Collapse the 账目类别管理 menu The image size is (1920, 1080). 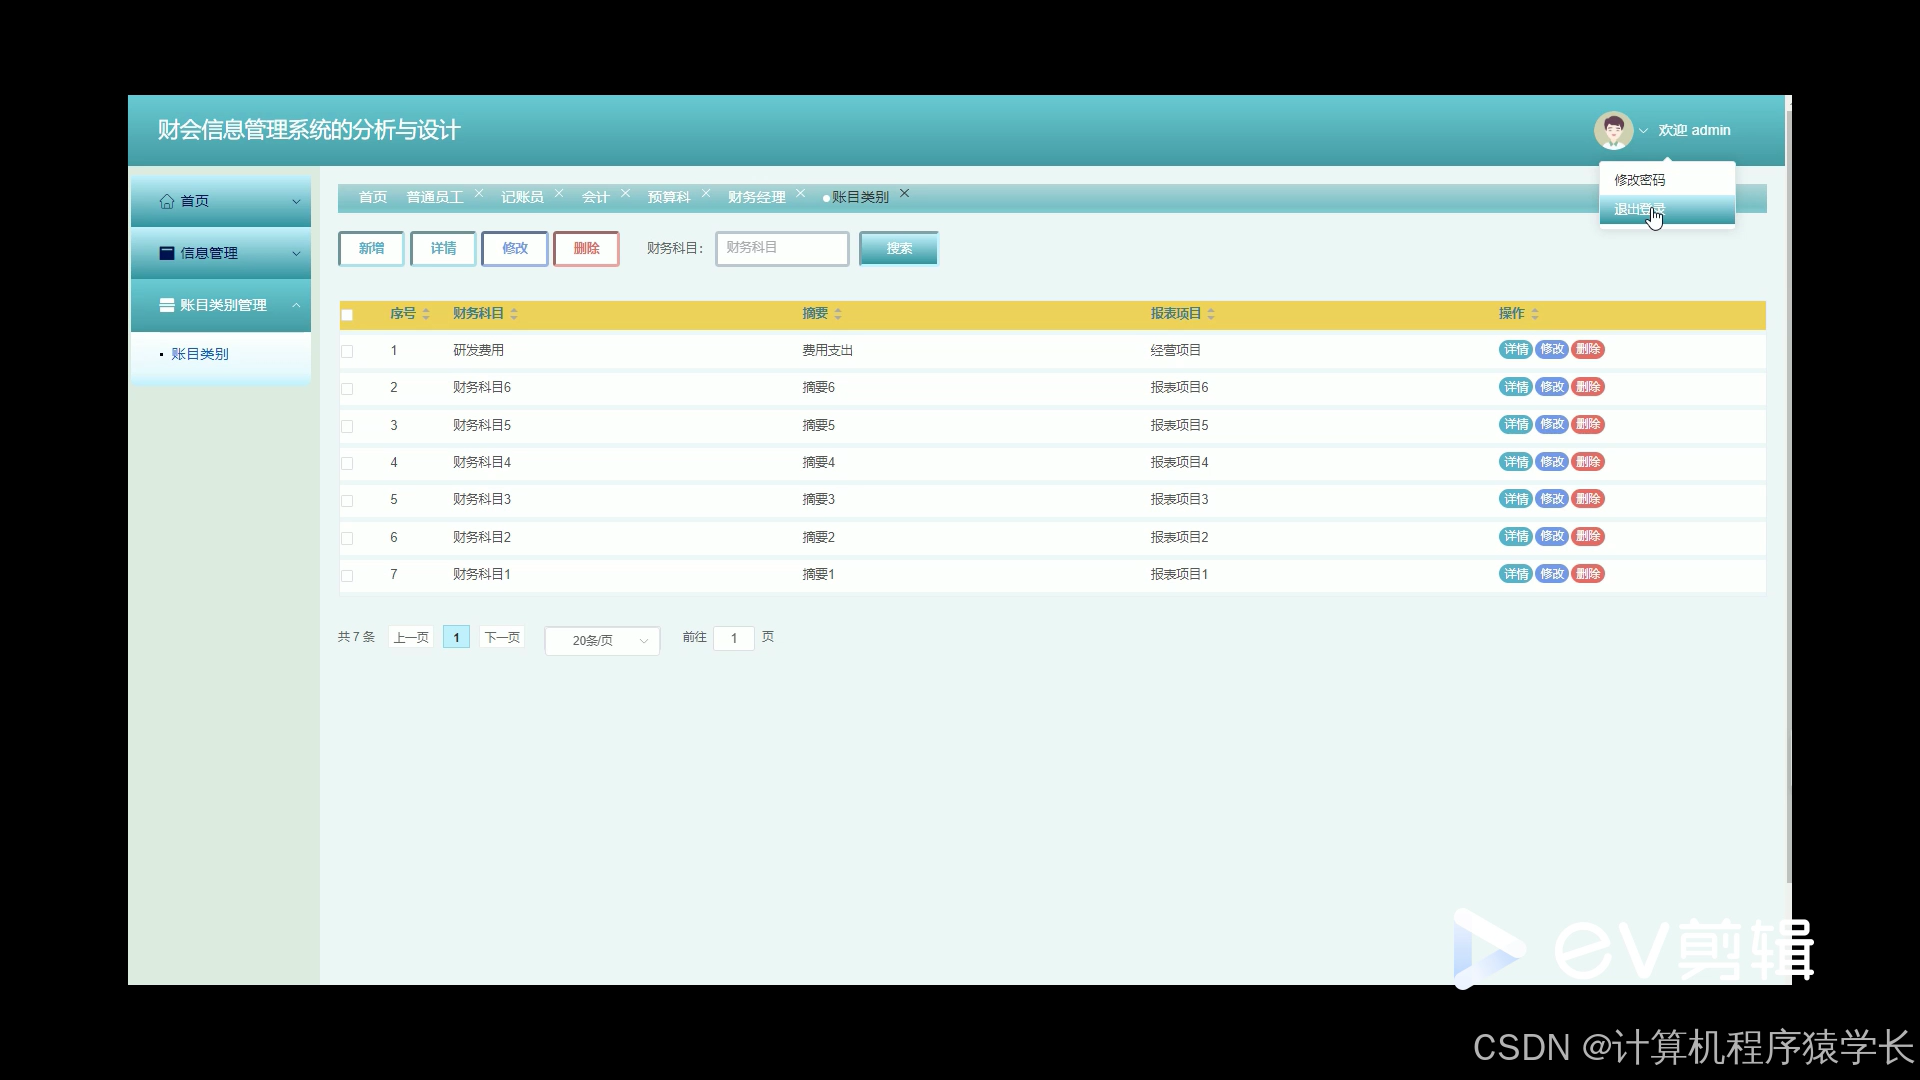tap(296, 306)
